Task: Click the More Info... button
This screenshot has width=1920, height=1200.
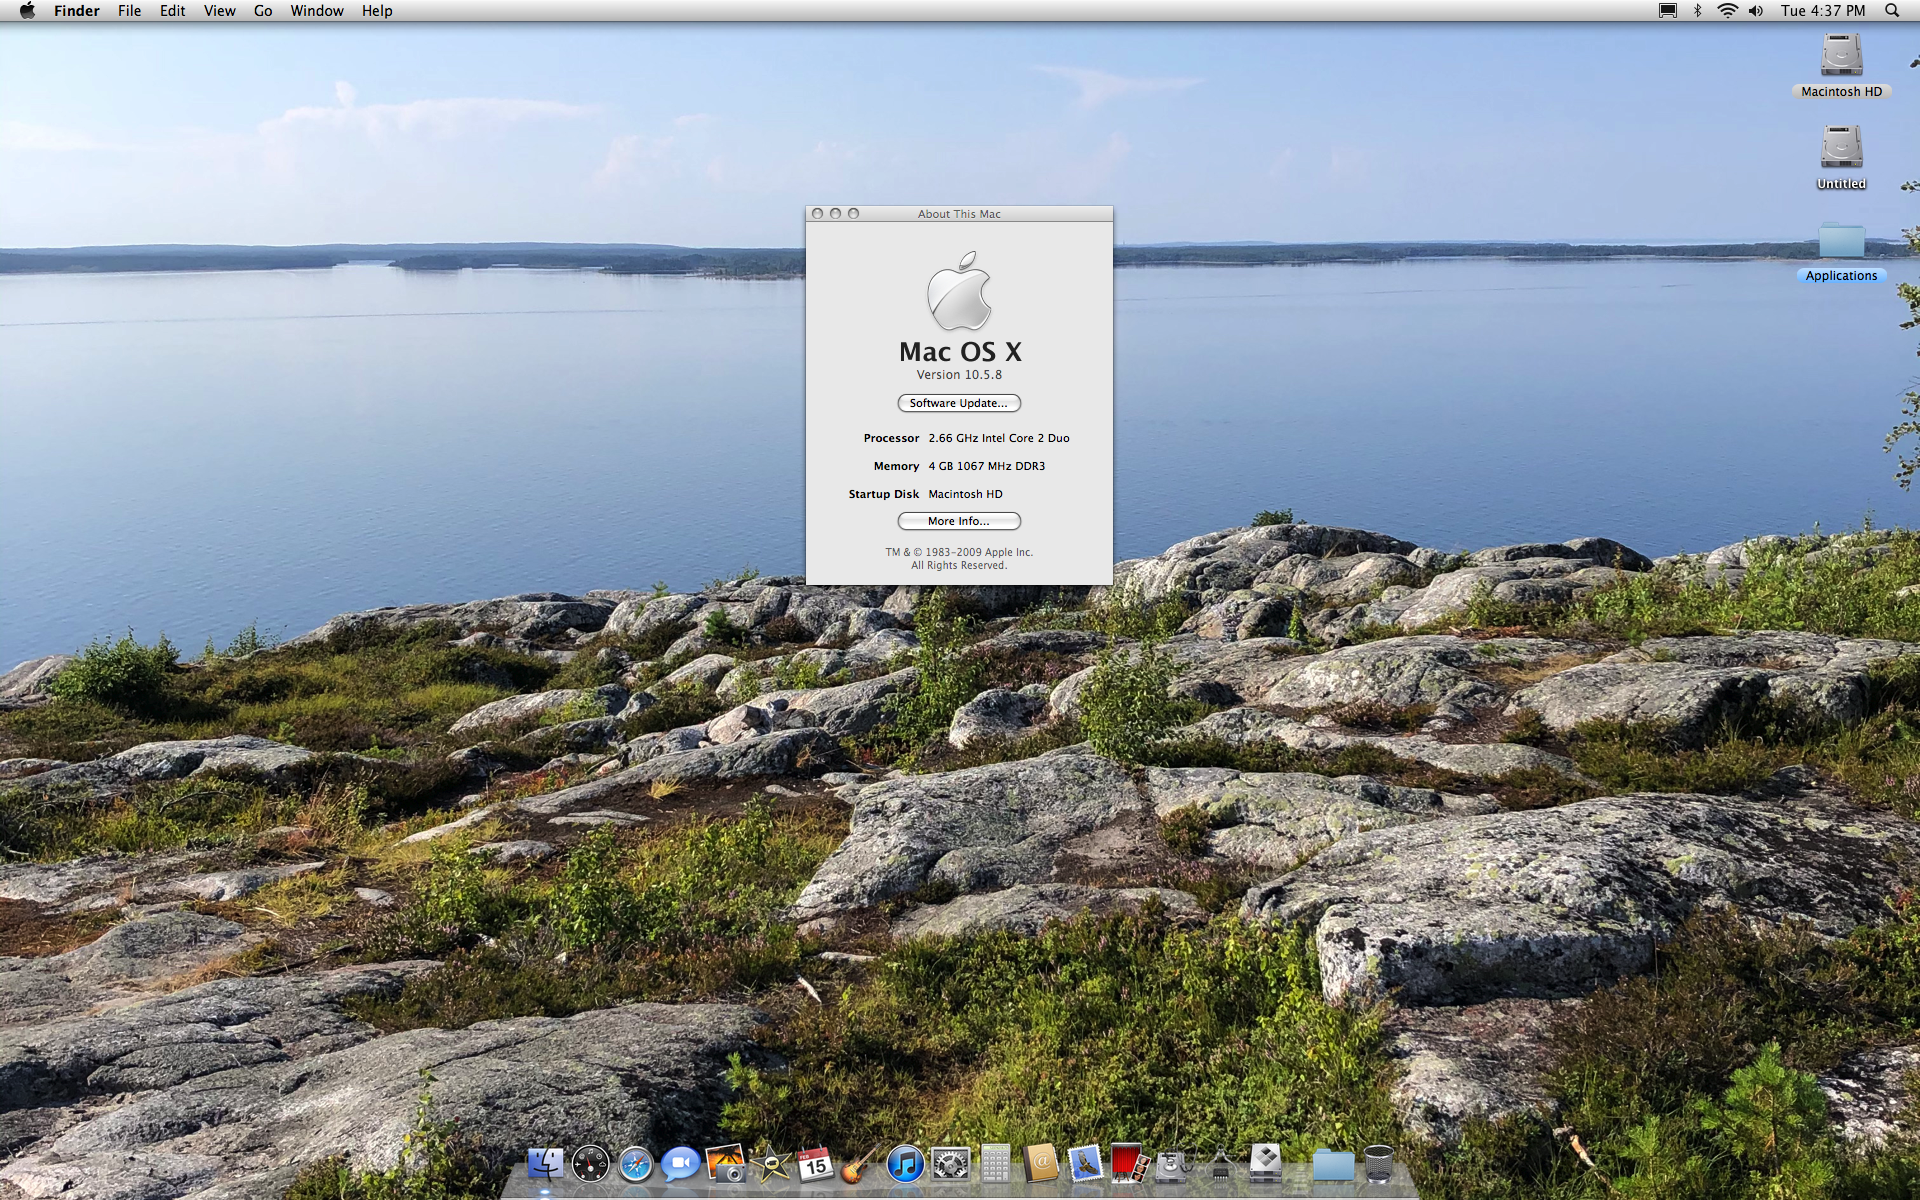Action: click(x=959, y=521)
